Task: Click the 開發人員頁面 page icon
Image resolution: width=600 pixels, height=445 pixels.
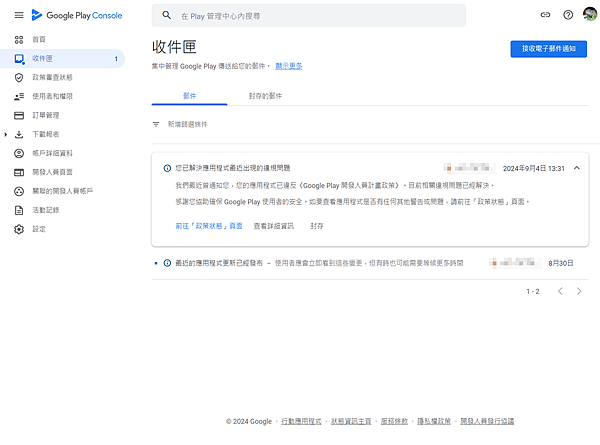Action: click(x=19, y=172)
